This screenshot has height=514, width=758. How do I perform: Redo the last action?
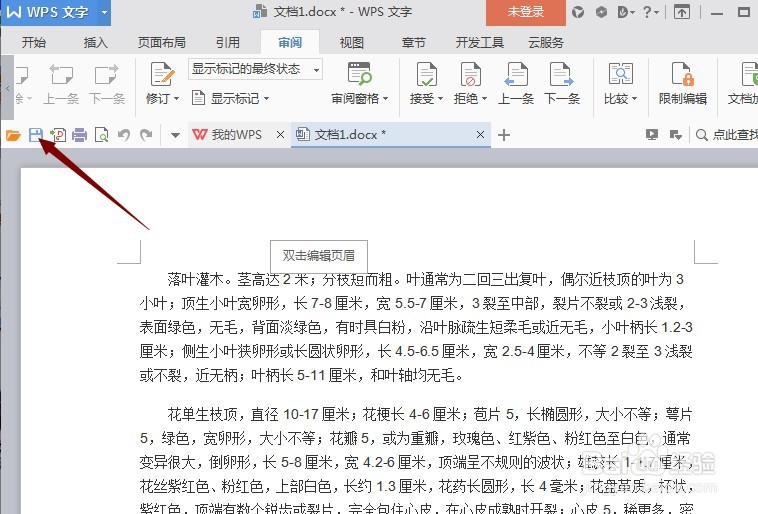[x=146, y=135]
